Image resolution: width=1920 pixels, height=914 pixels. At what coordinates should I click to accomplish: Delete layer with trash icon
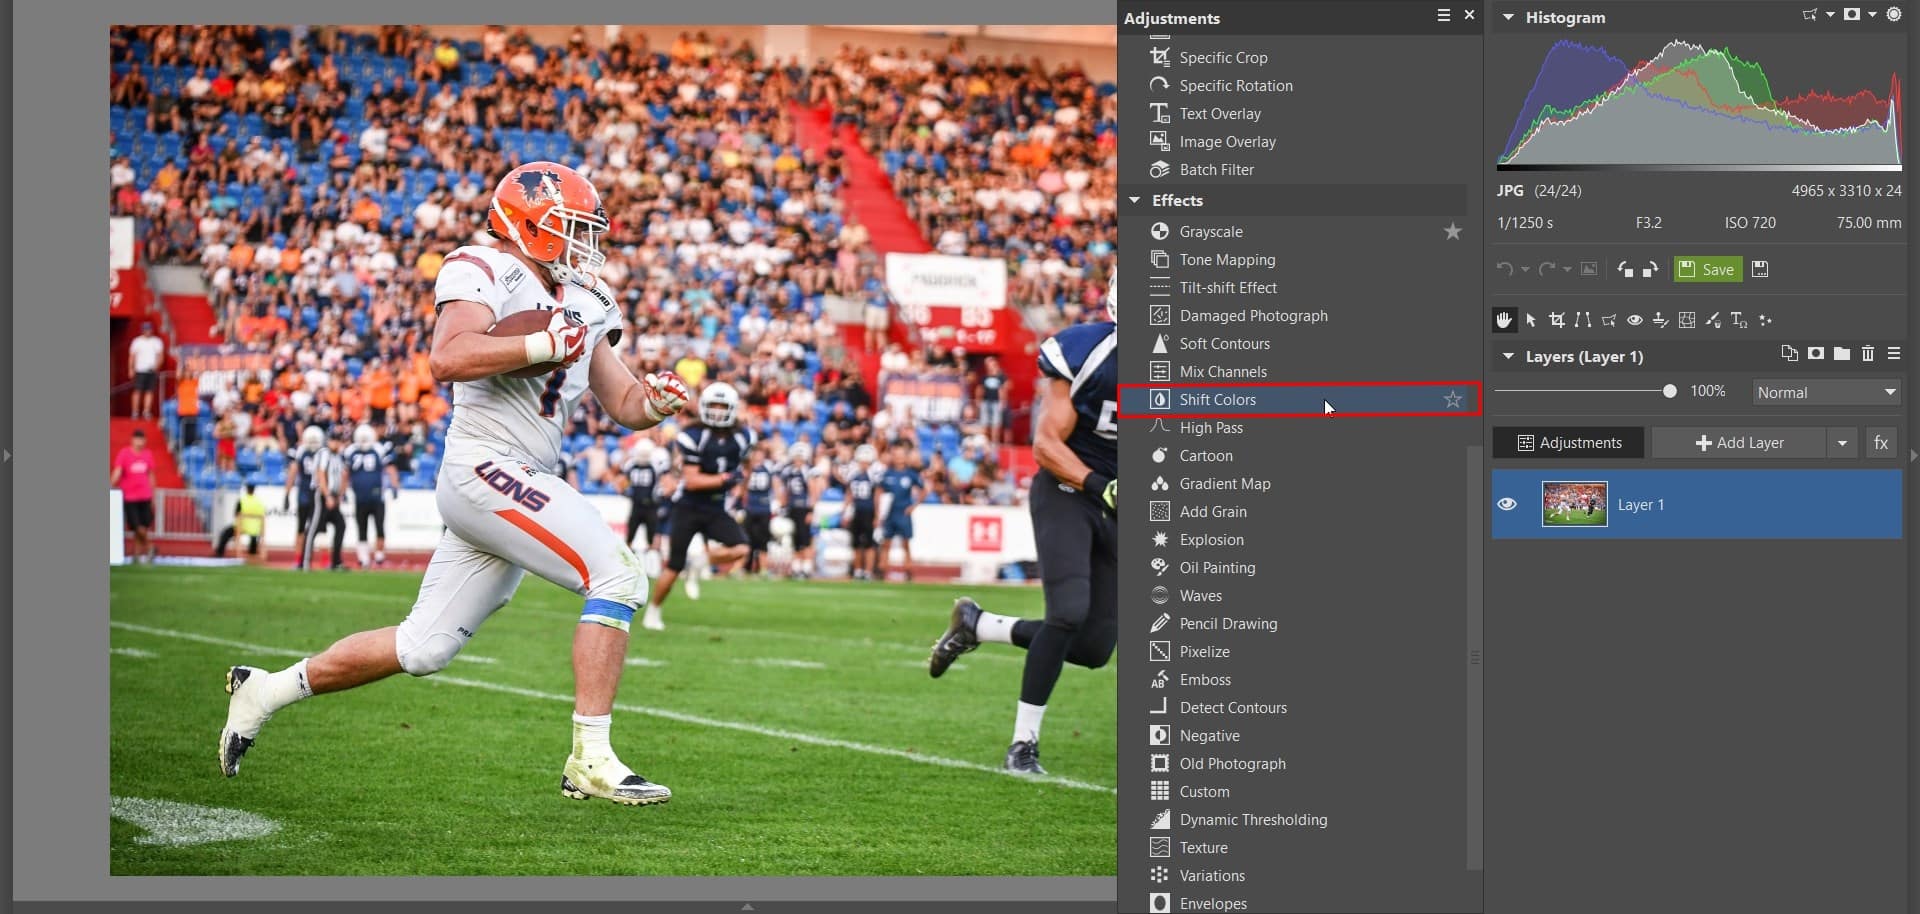click(x=1867, y=354)
